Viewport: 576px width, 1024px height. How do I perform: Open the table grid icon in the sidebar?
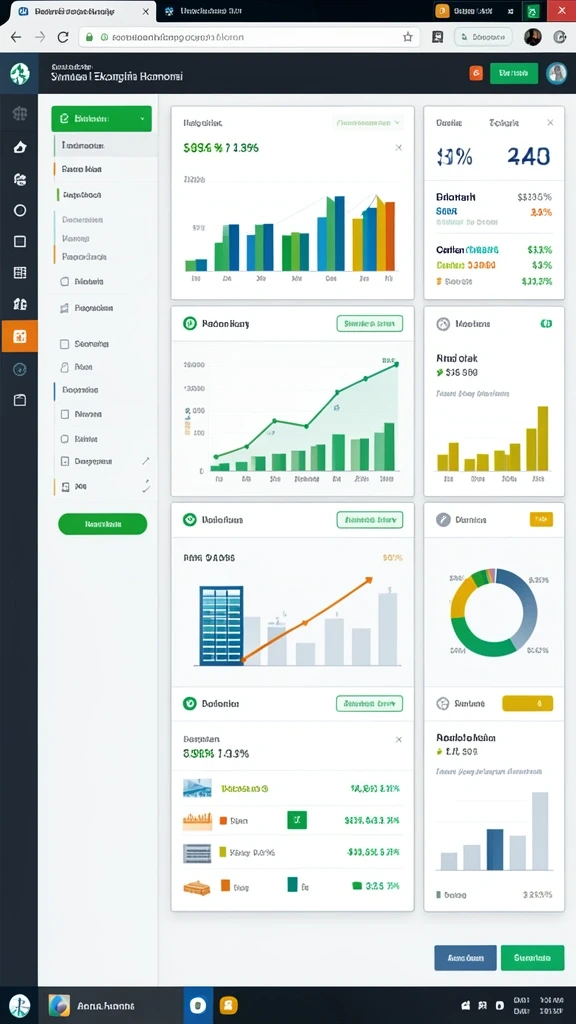pos(20,273)
